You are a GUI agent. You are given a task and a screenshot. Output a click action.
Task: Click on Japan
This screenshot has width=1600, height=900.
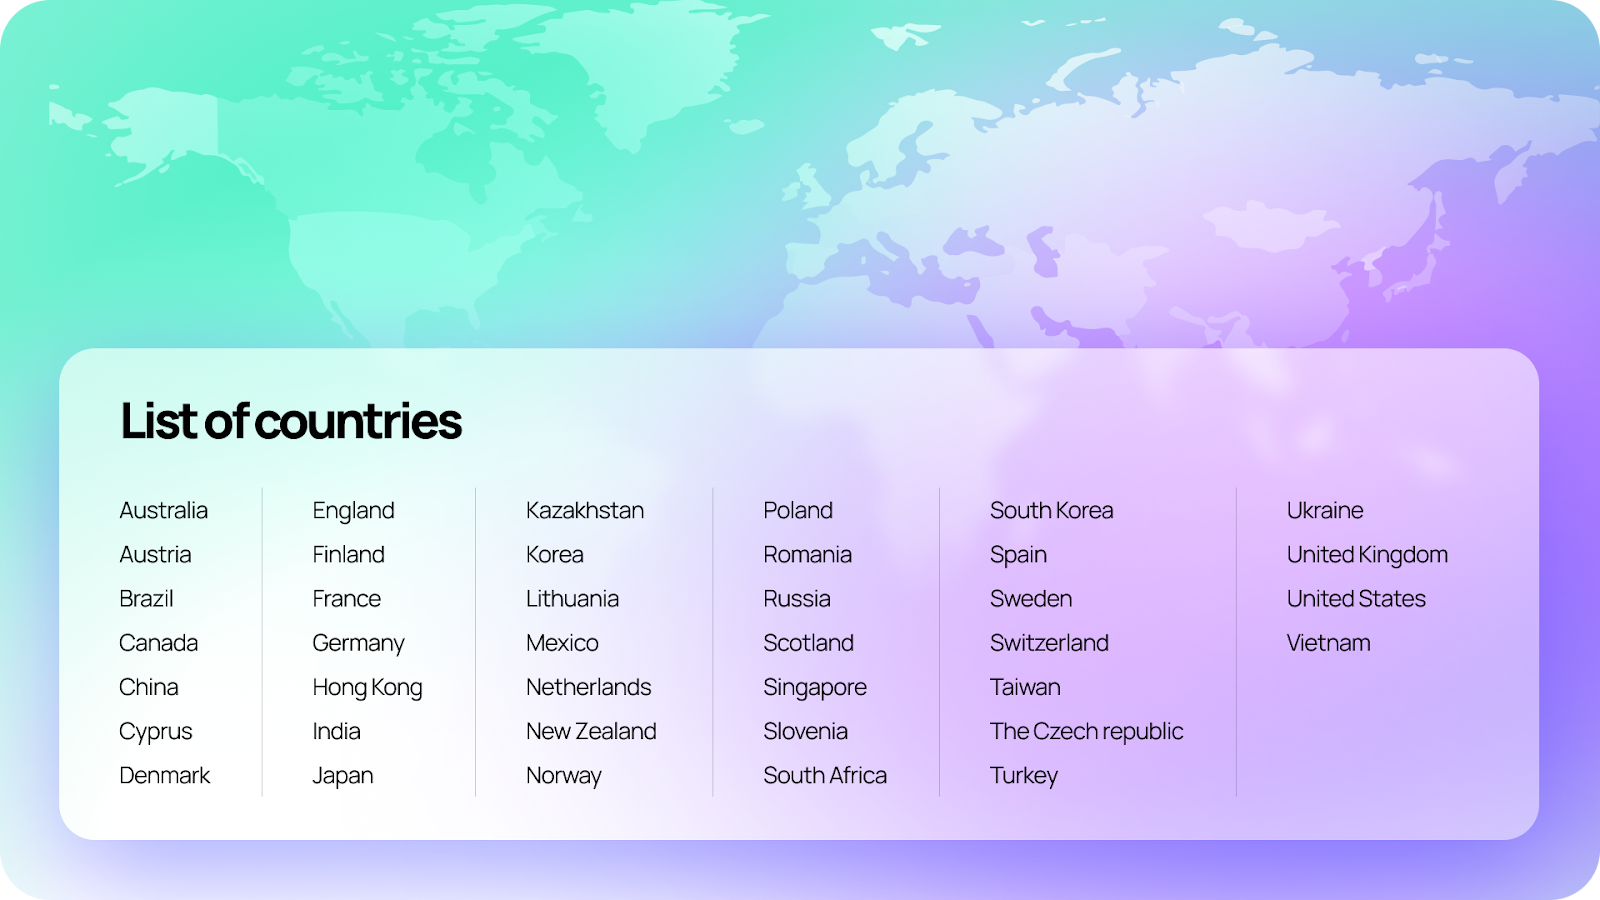343,776
